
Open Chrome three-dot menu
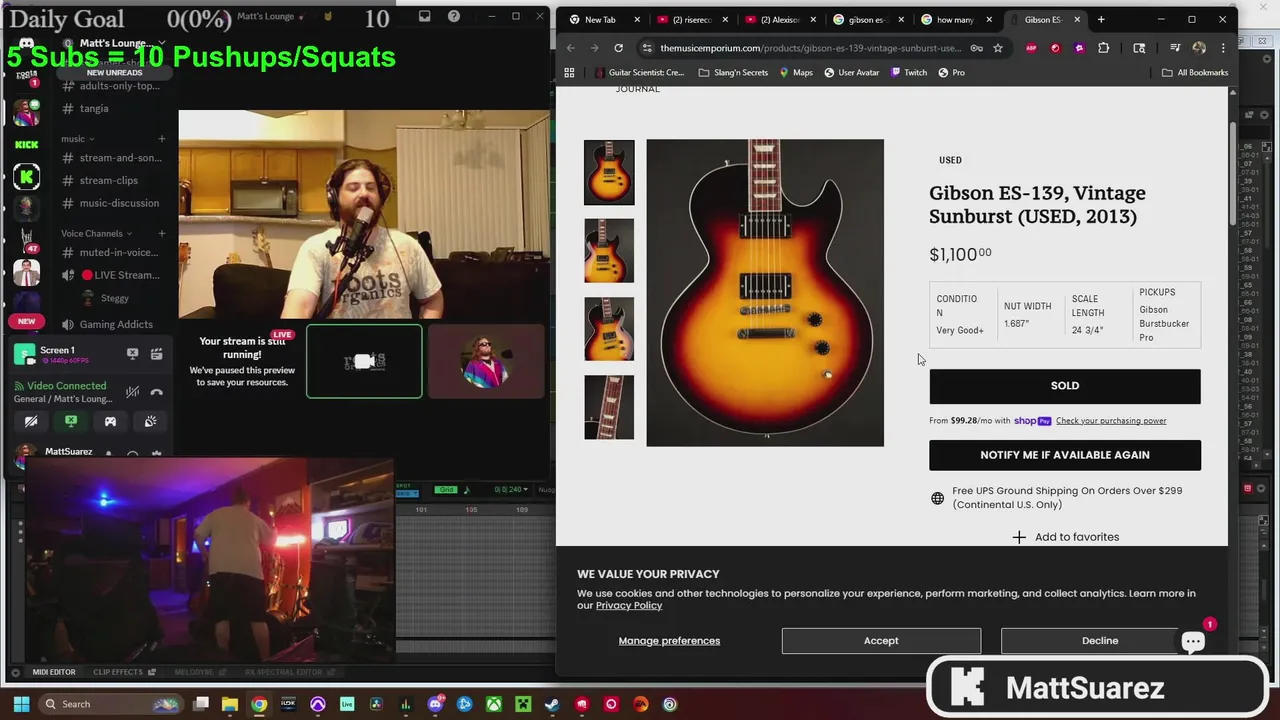[1222, 48]
